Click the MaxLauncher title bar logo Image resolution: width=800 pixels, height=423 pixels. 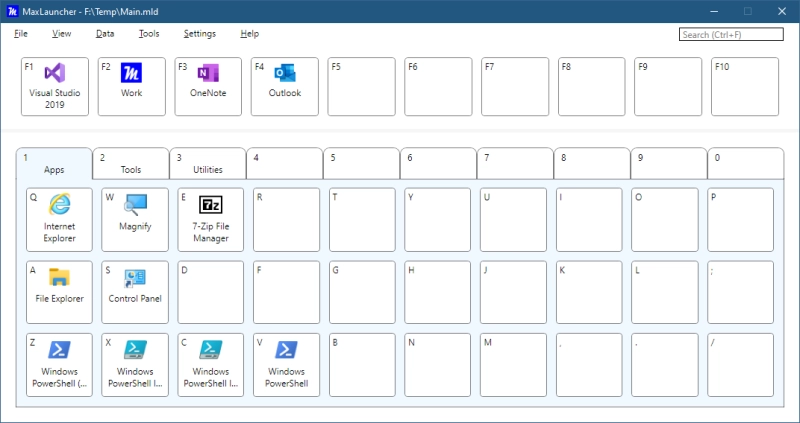click(x=12, y=11)
